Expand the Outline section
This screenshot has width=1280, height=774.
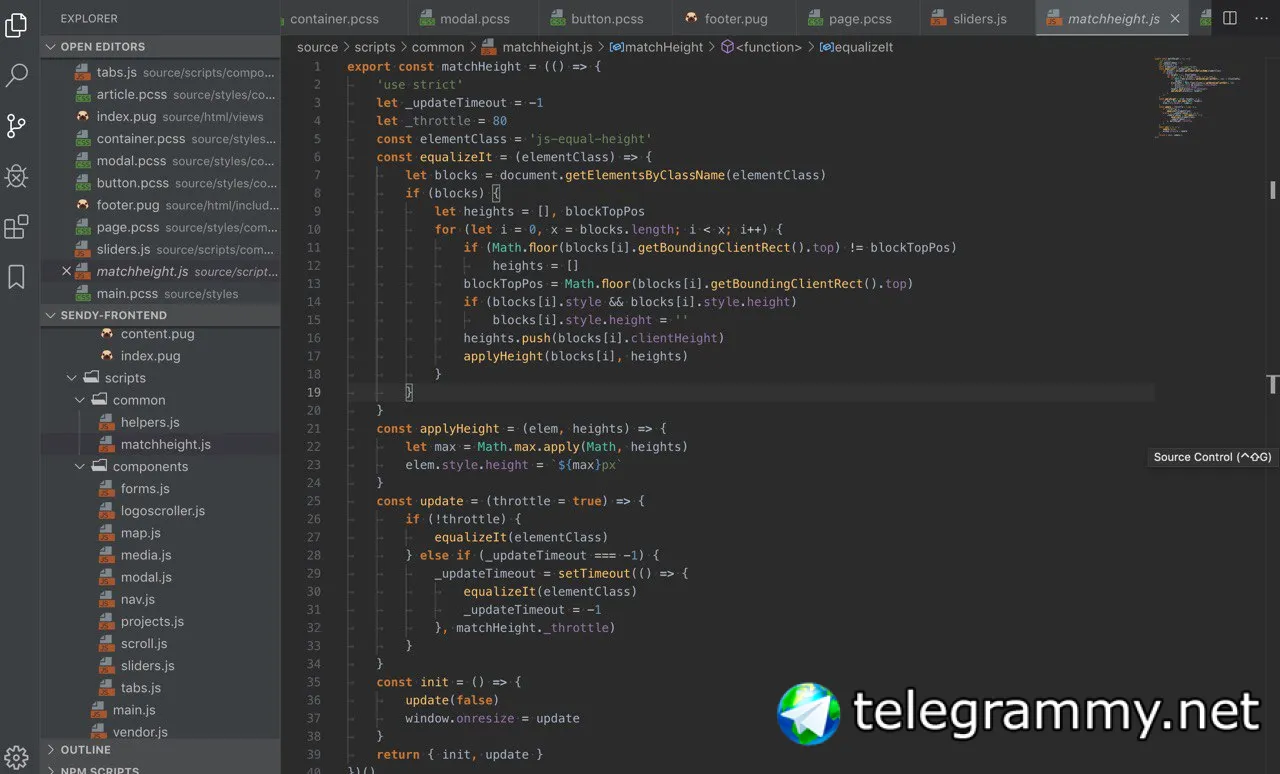point(160,749)
